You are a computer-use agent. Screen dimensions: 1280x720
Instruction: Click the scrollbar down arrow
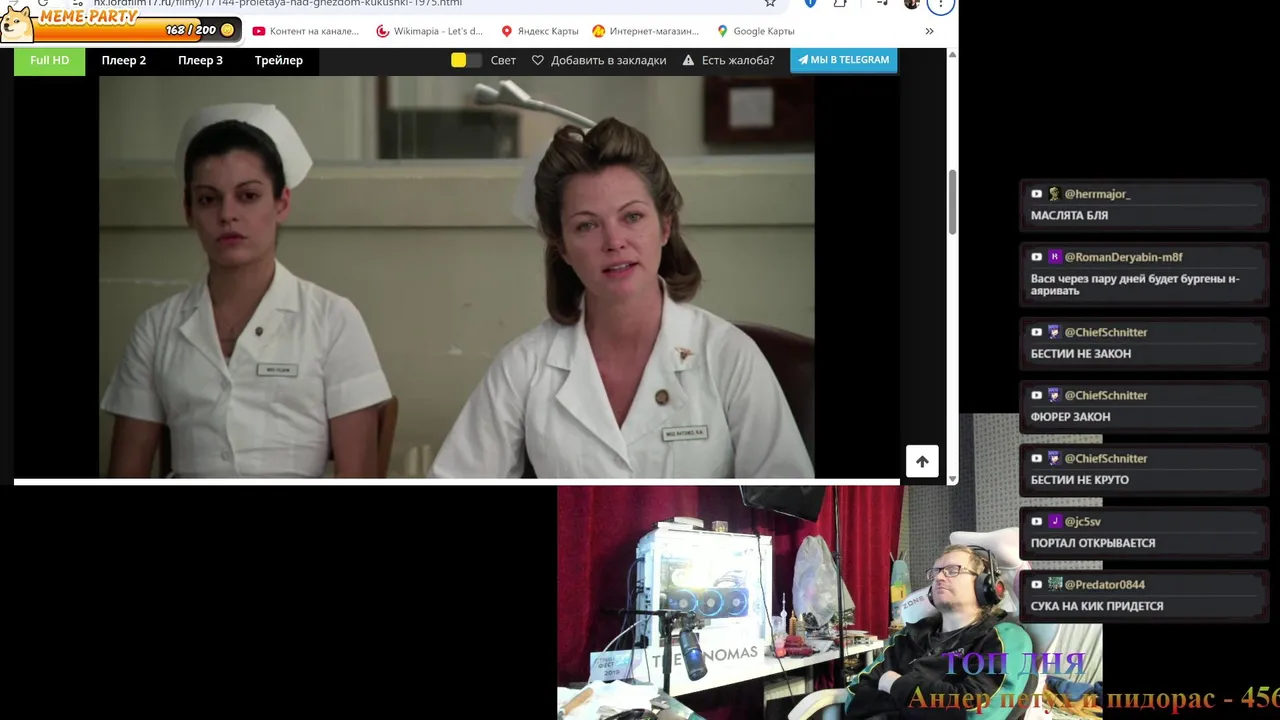(952, 479)
